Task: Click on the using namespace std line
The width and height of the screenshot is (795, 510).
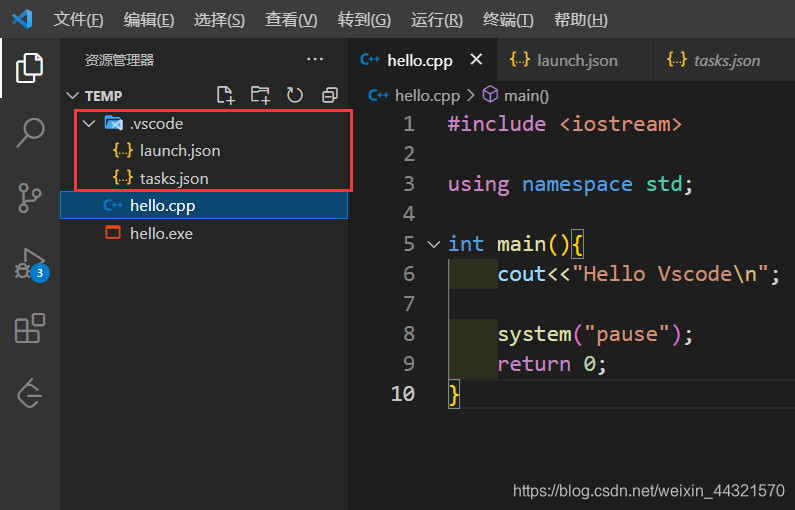Action: point(570,184)
